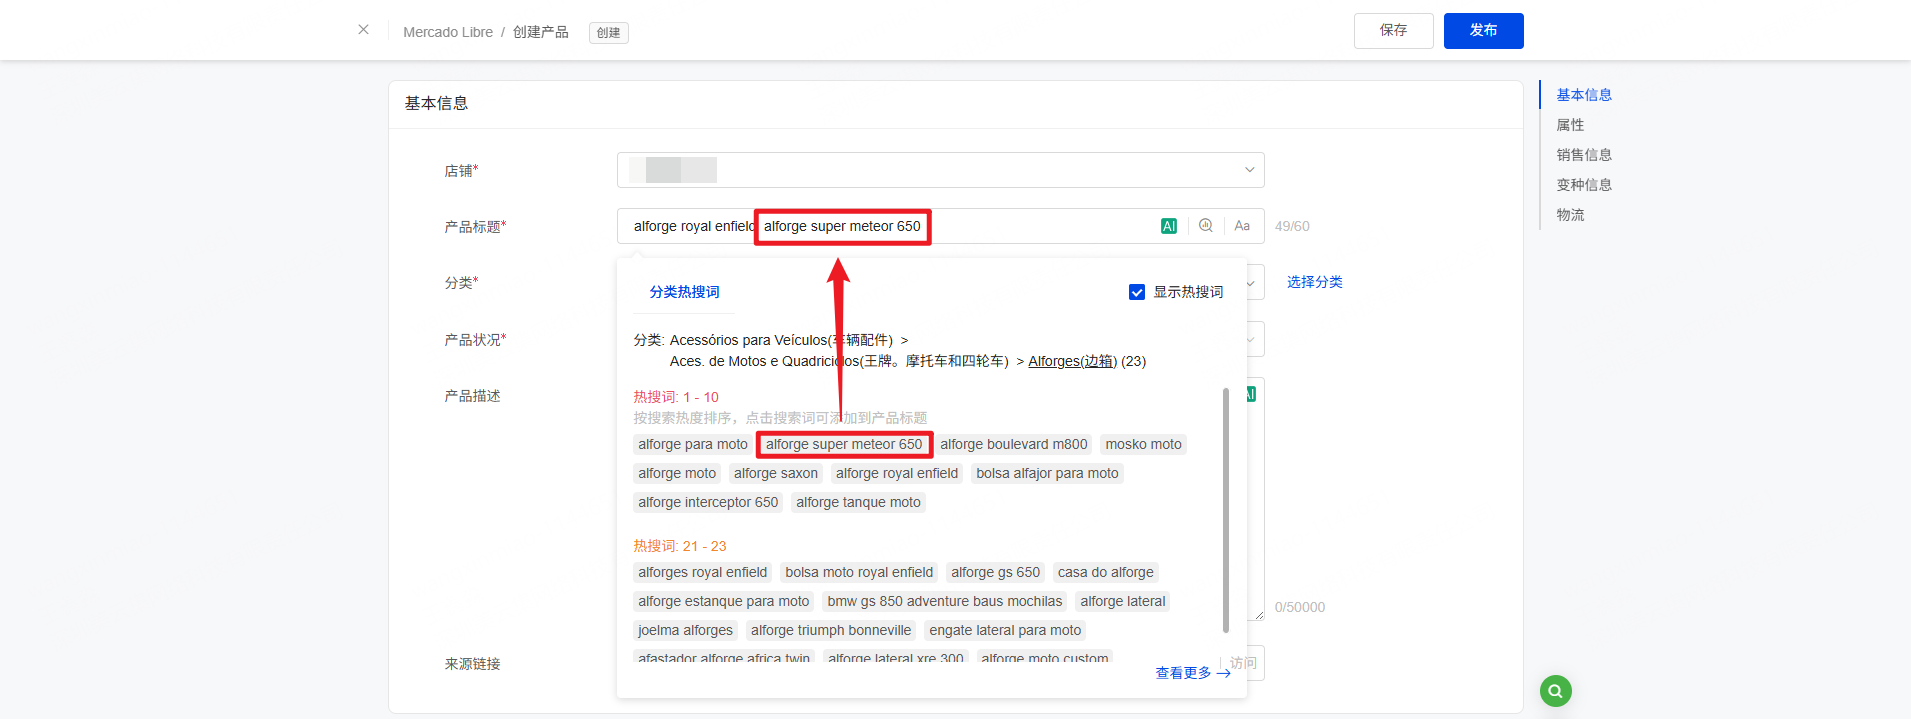
Task: Open the 选择分类 link
Action: (x=1314, y=282)
